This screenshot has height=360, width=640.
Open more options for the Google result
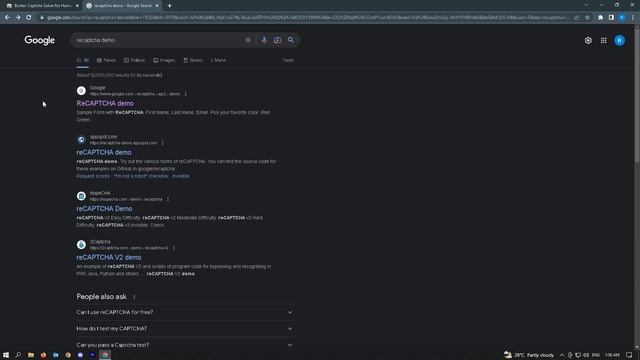point(186,94)
